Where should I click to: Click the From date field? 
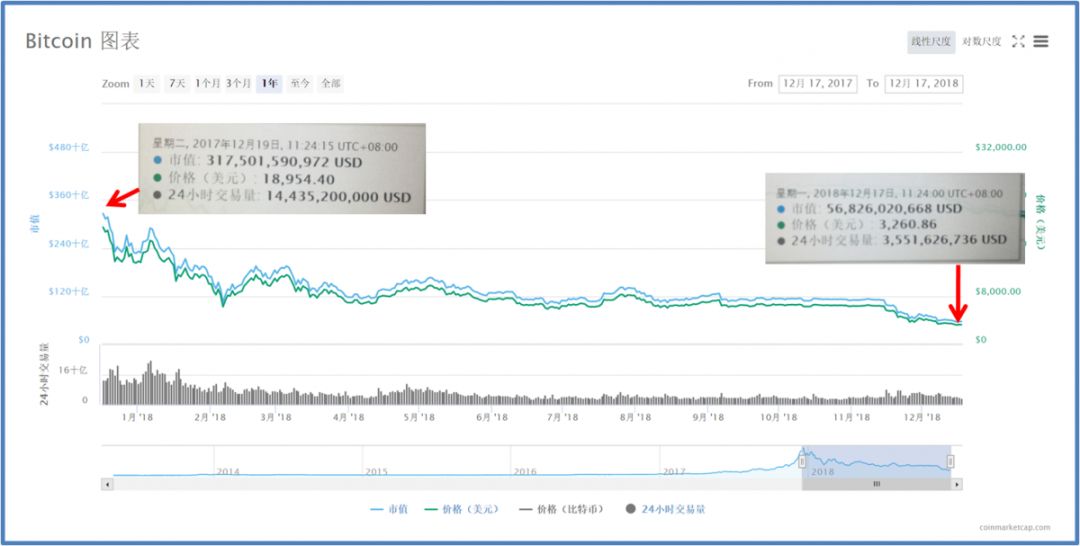[x=817, y=84]
